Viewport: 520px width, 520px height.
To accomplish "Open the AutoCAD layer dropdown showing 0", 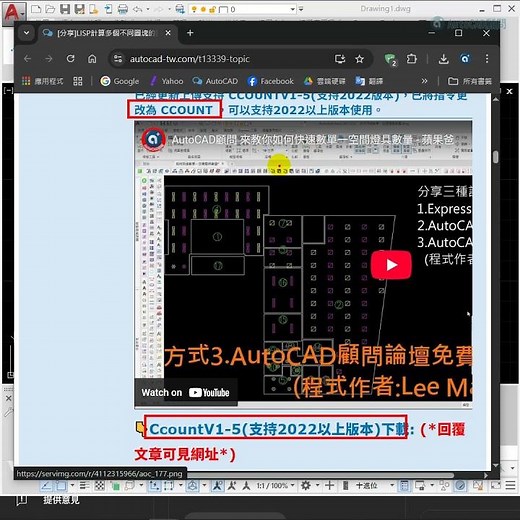I will (242, 9).
